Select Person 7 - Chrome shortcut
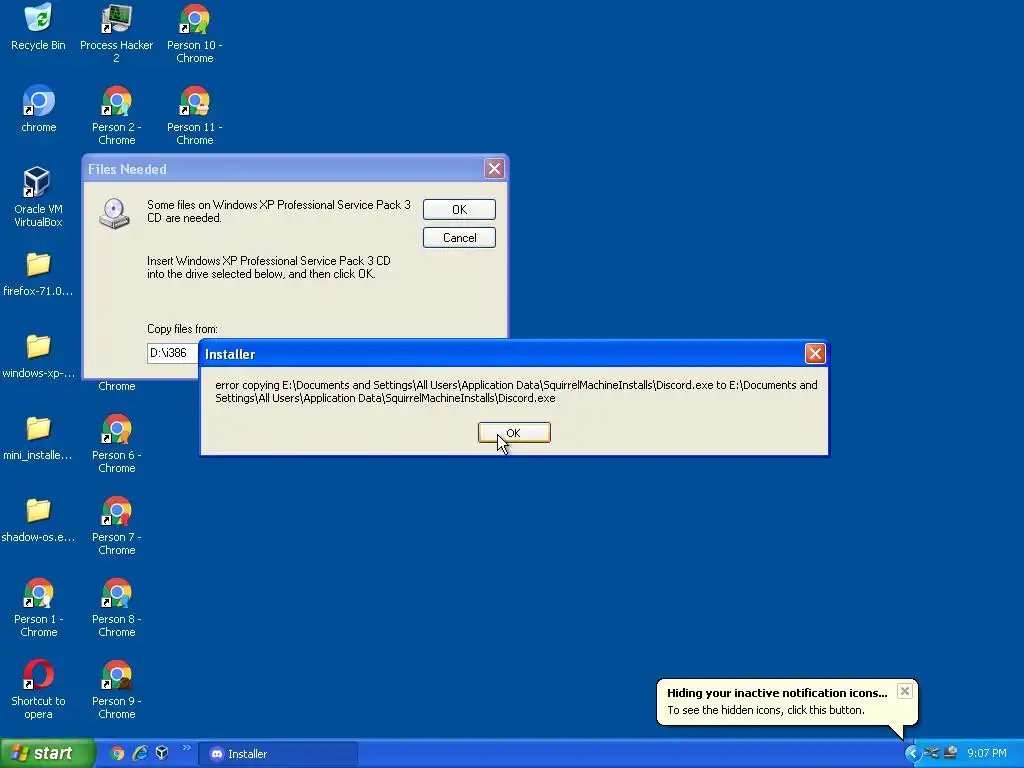The width and height of the screenshot is (1024, 768). point(116,526)
